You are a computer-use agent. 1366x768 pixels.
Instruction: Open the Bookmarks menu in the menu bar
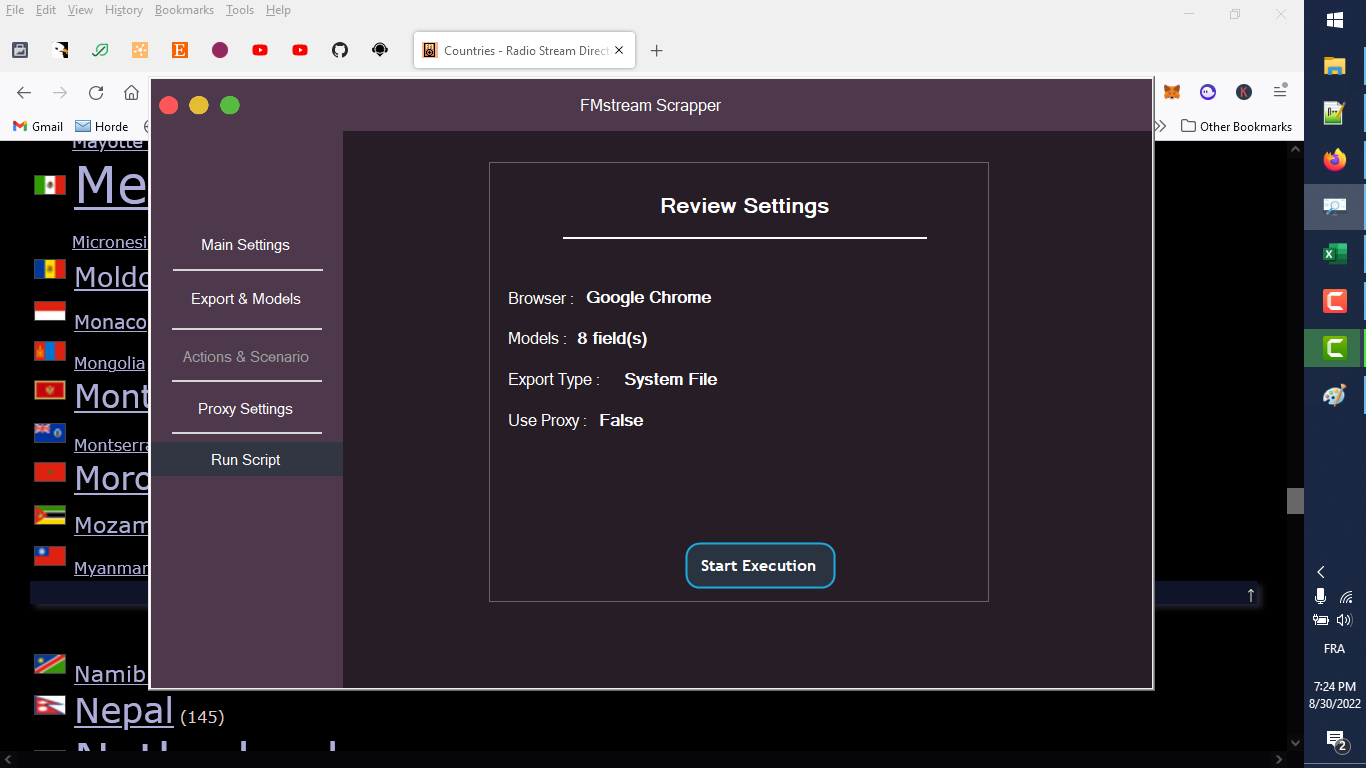click(x=184, y=9)
